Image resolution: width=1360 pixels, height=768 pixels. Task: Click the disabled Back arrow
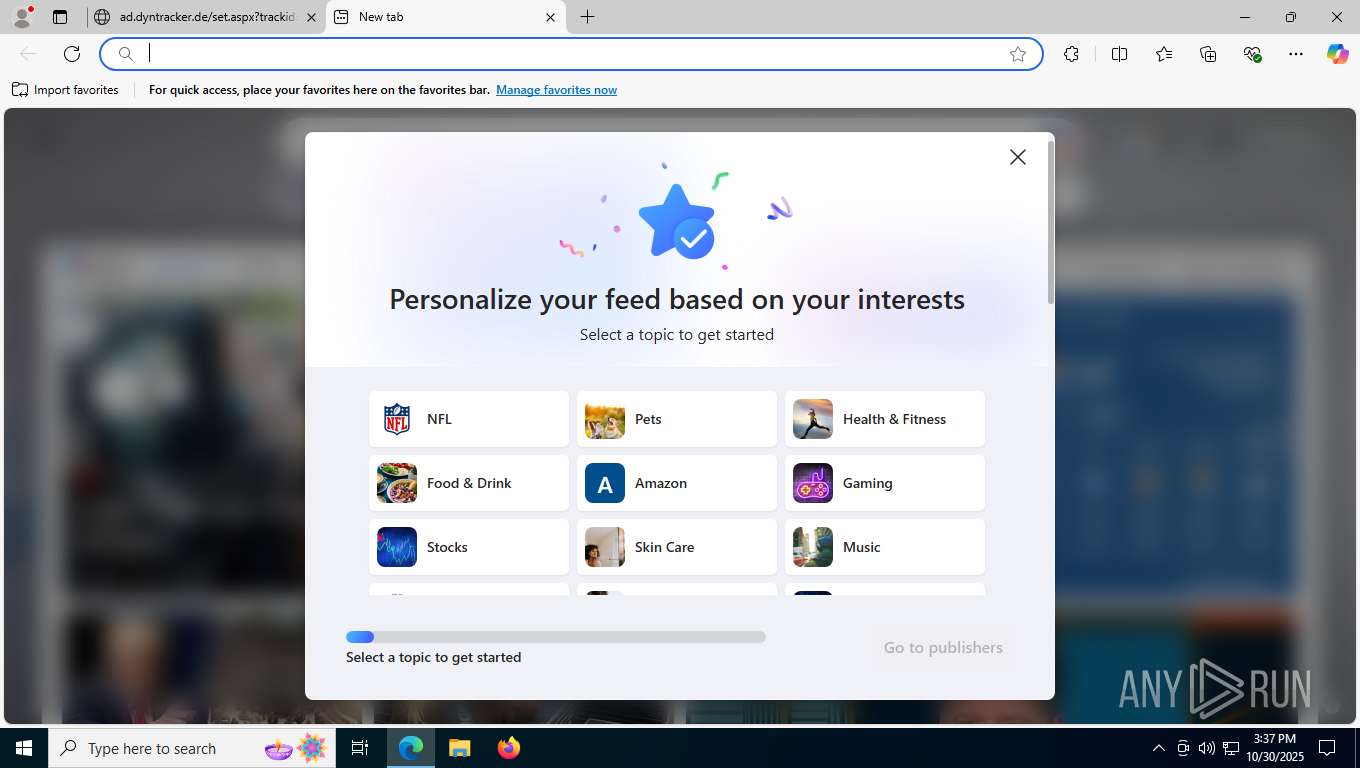tap(28, 54)
